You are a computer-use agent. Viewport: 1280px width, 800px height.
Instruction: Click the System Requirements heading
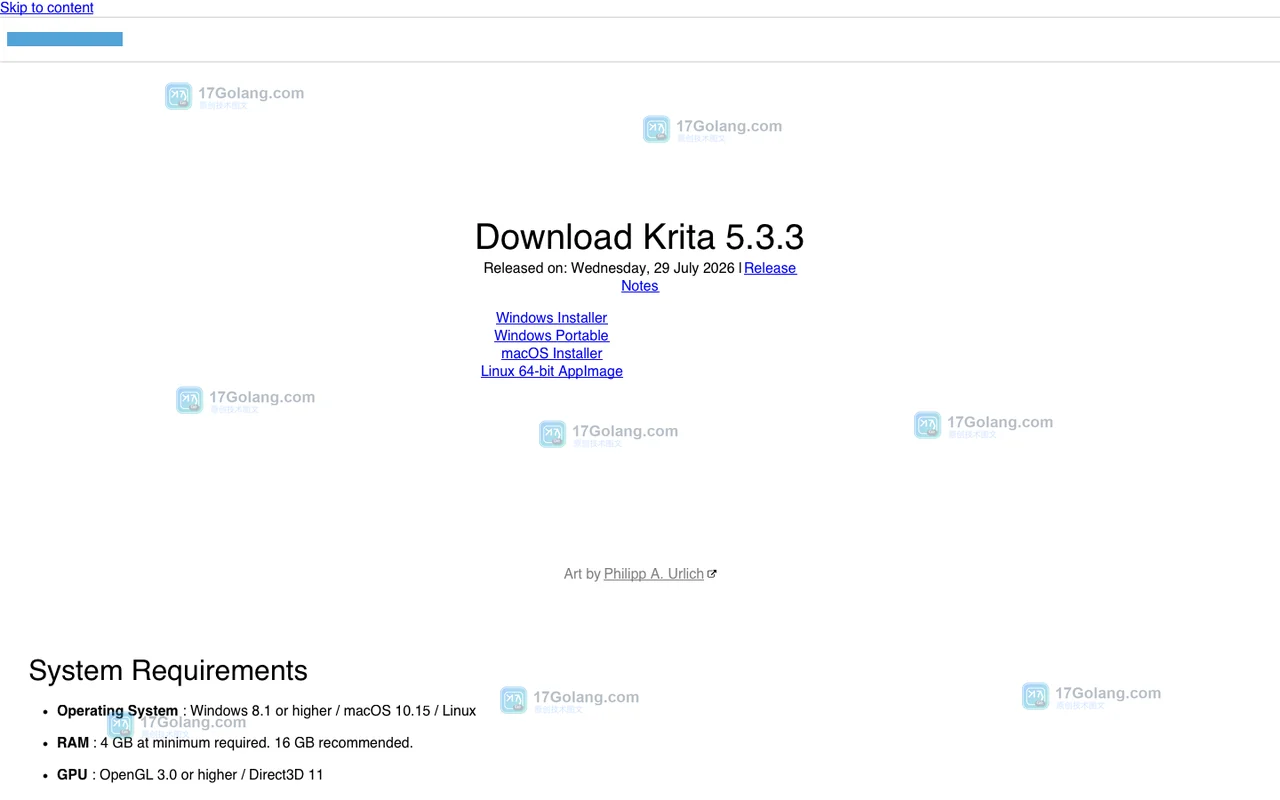click(168, 670)
